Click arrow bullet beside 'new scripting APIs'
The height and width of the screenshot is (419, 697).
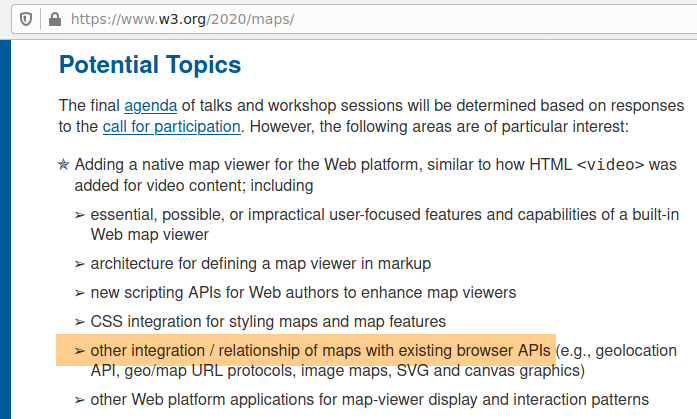79,293
